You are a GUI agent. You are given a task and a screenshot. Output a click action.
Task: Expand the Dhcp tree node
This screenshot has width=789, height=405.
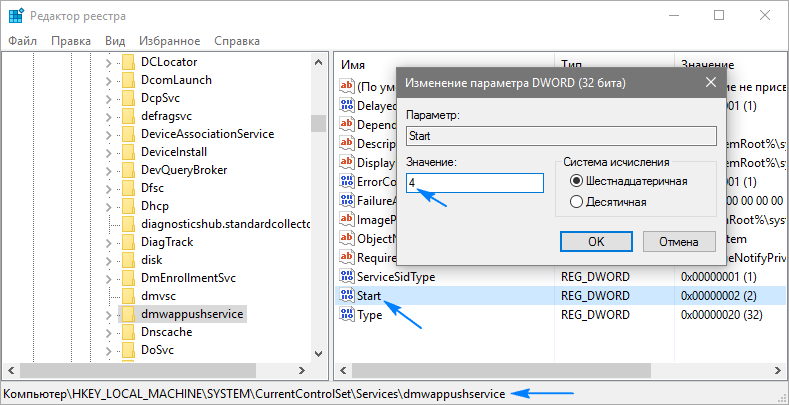click(108, 207)
